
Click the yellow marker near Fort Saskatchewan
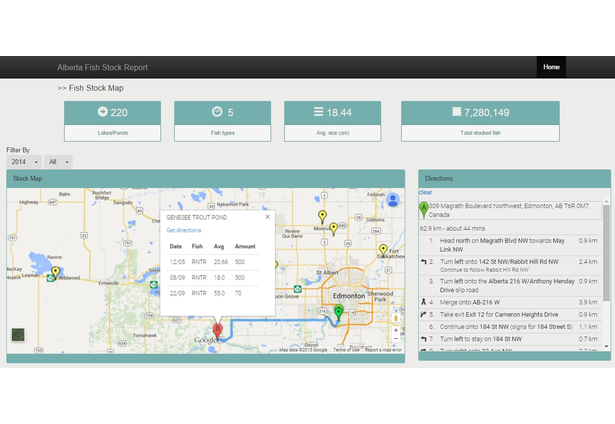point(383,249)
